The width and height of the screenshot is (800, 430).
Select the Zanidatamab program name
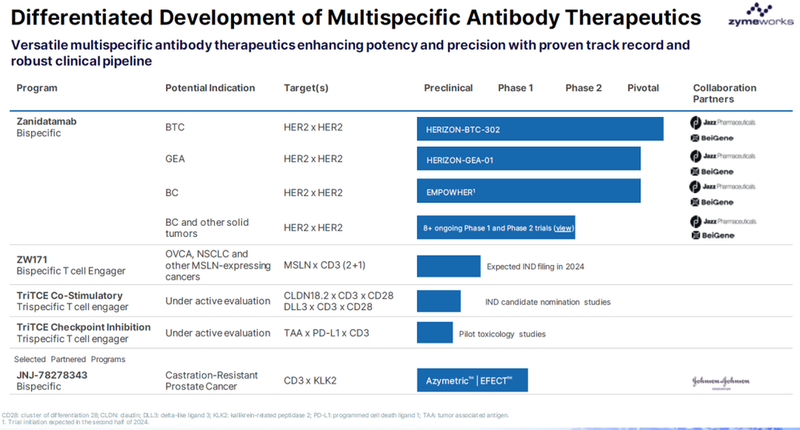coord(48,119)
